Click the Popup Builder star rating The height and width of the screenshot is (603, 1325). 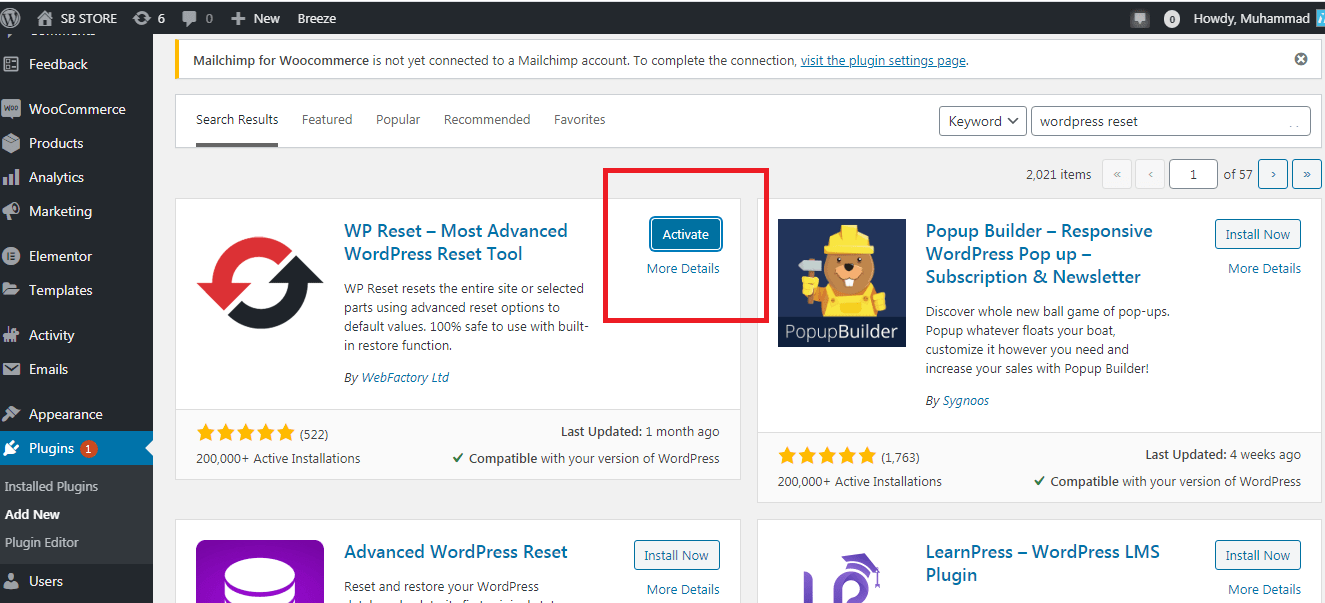827,456
